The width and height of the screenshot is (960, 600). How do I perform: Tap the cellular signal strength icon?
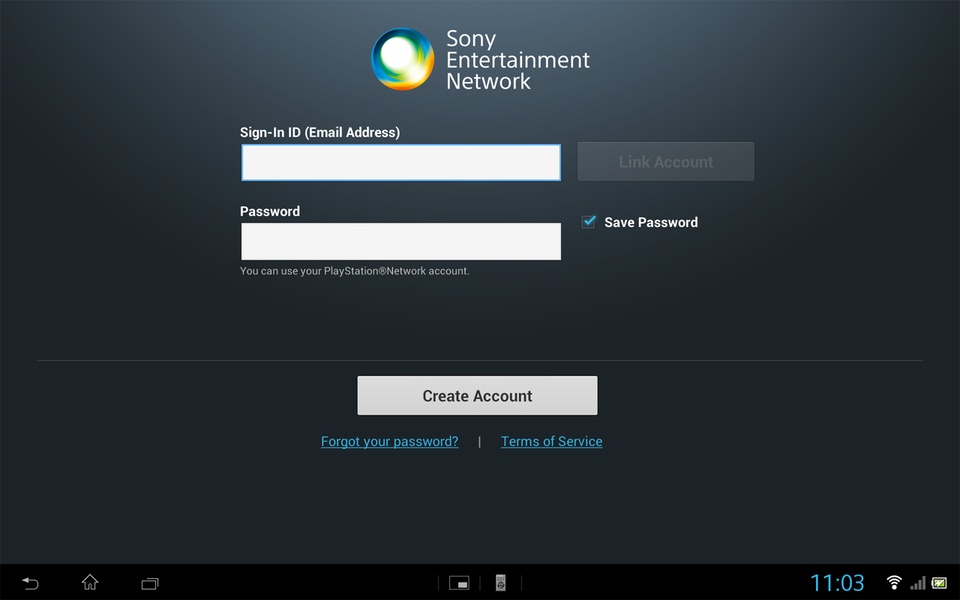(x=917, y=583)
